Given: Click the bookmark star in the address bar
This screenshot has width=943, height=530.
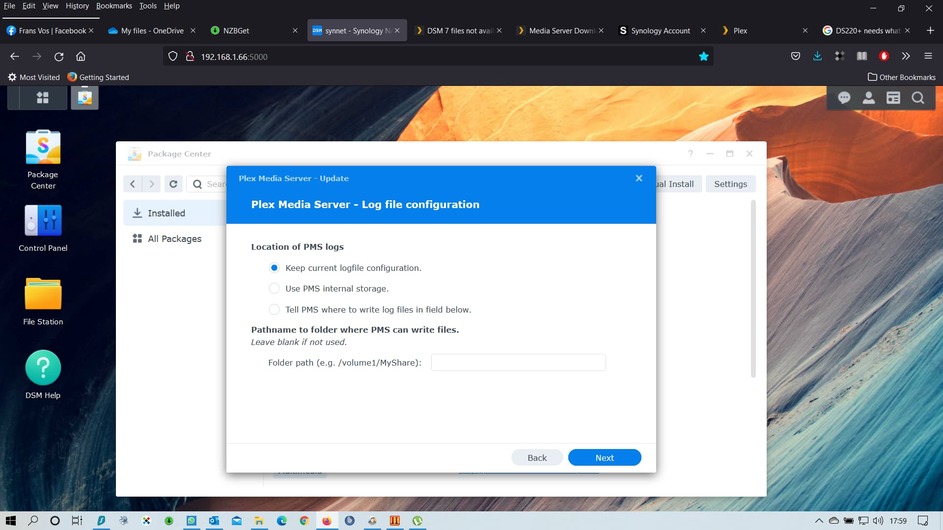Looking at the screenshot, I should coord(704,57).
